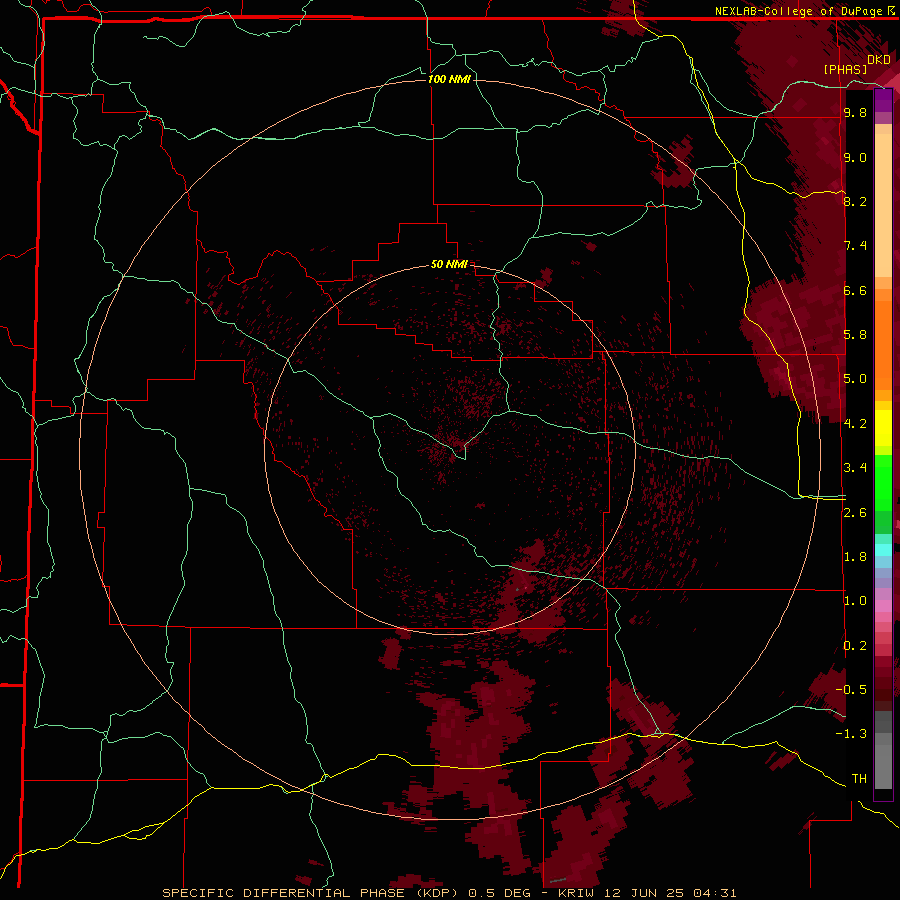The width and height of the screenshot is (900, 900).
Task: Click the 7.4 value on the color scale
Action: pos(855,246)
